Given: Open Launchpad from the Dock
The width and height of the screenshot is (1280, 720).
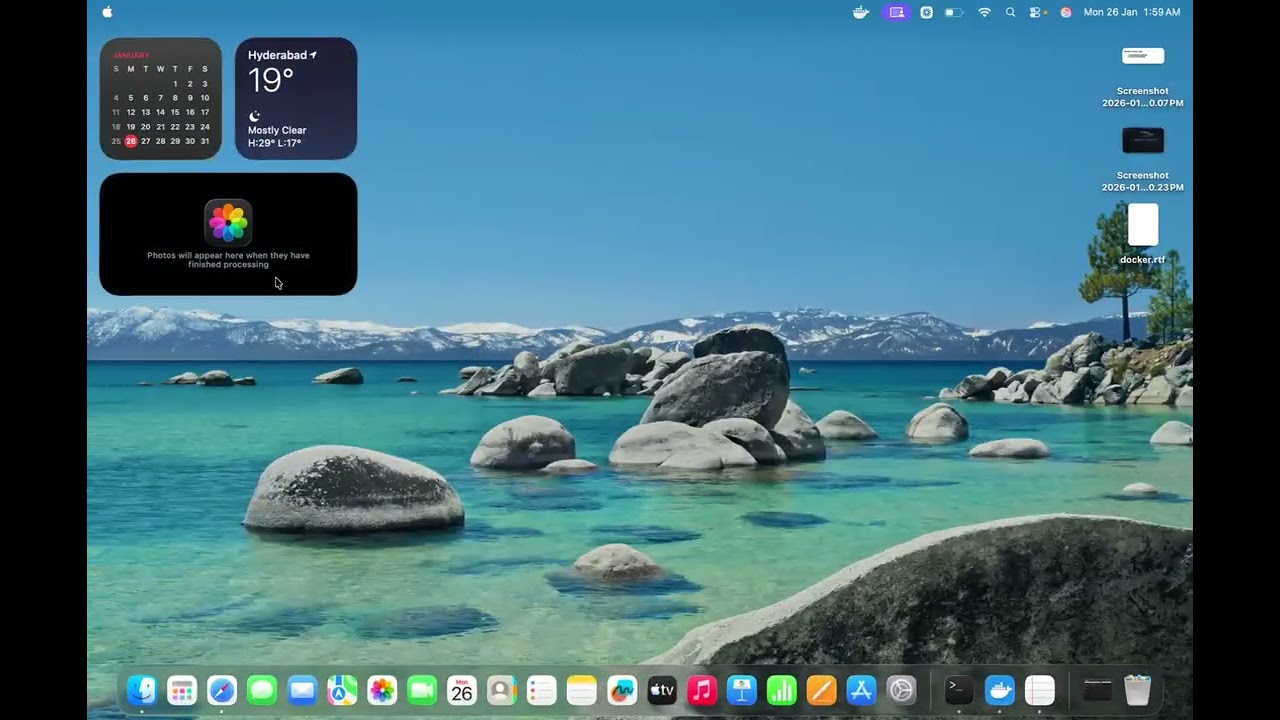Looking at the screenshot, I should click(x=182, y=690).
